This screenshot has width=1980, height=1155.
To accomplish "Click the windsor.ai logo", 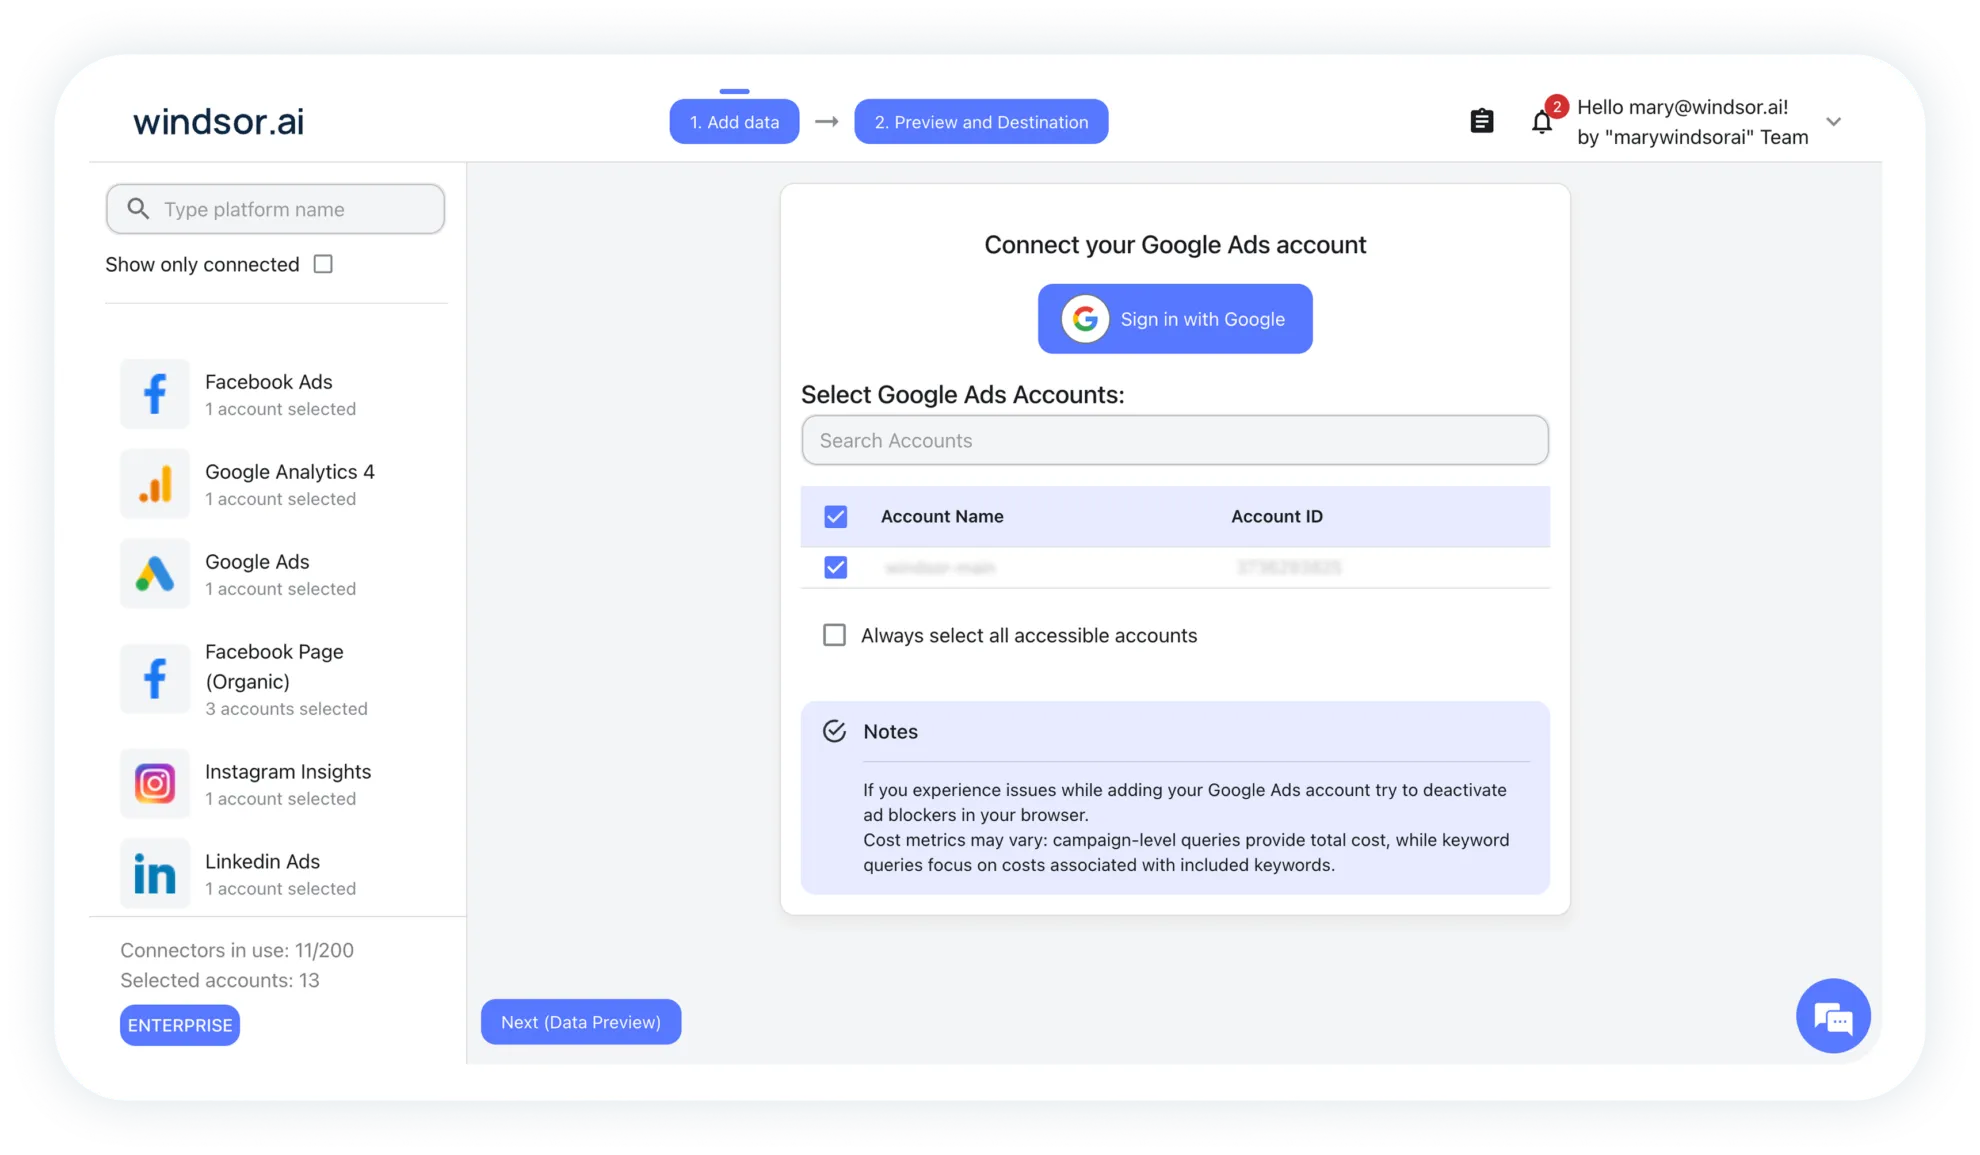I will pyautogui.click(x=219, y=121).
